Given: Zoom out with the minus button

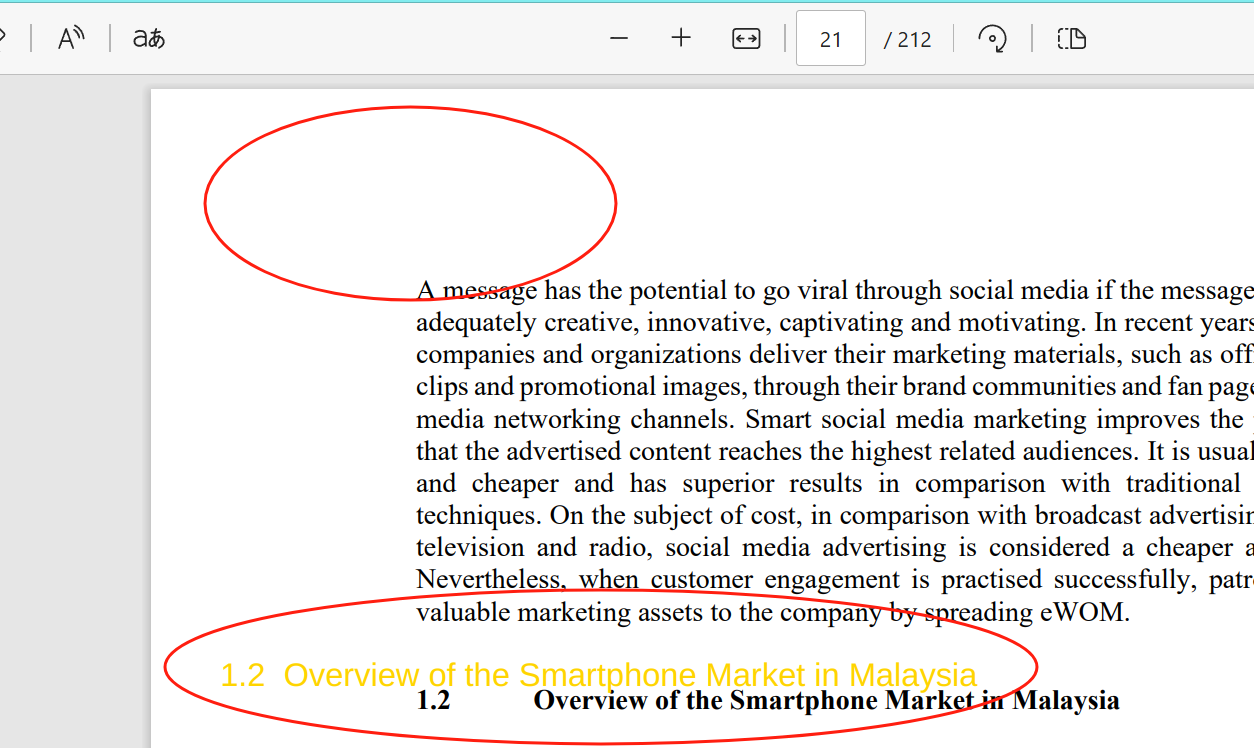Looking at the screenshot, I should click(x=619, y=39).
